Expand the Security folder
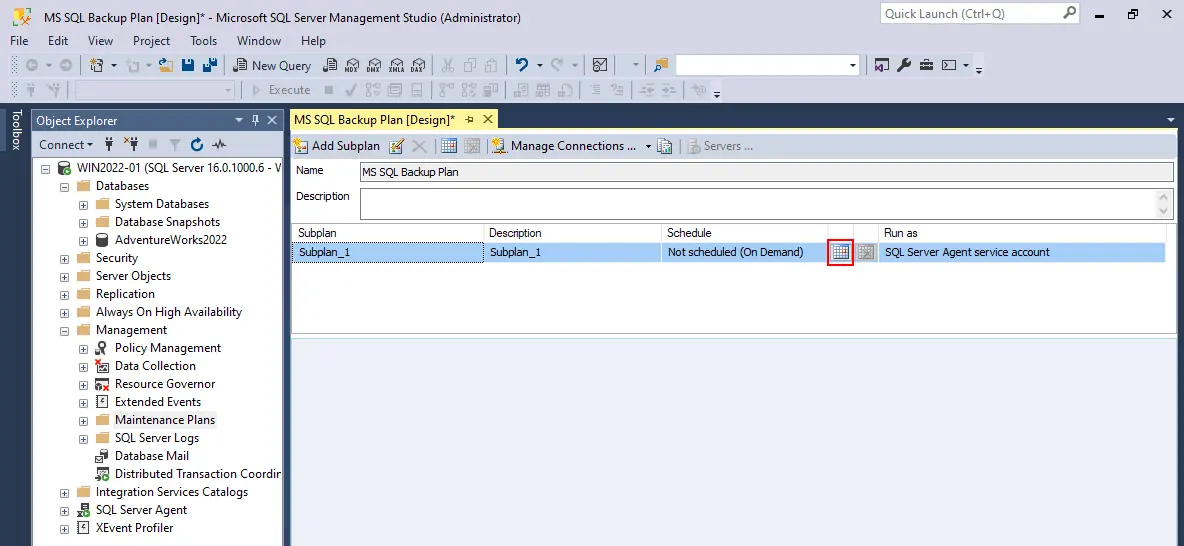Viewport: 1184px width, 546px height. 65,258
